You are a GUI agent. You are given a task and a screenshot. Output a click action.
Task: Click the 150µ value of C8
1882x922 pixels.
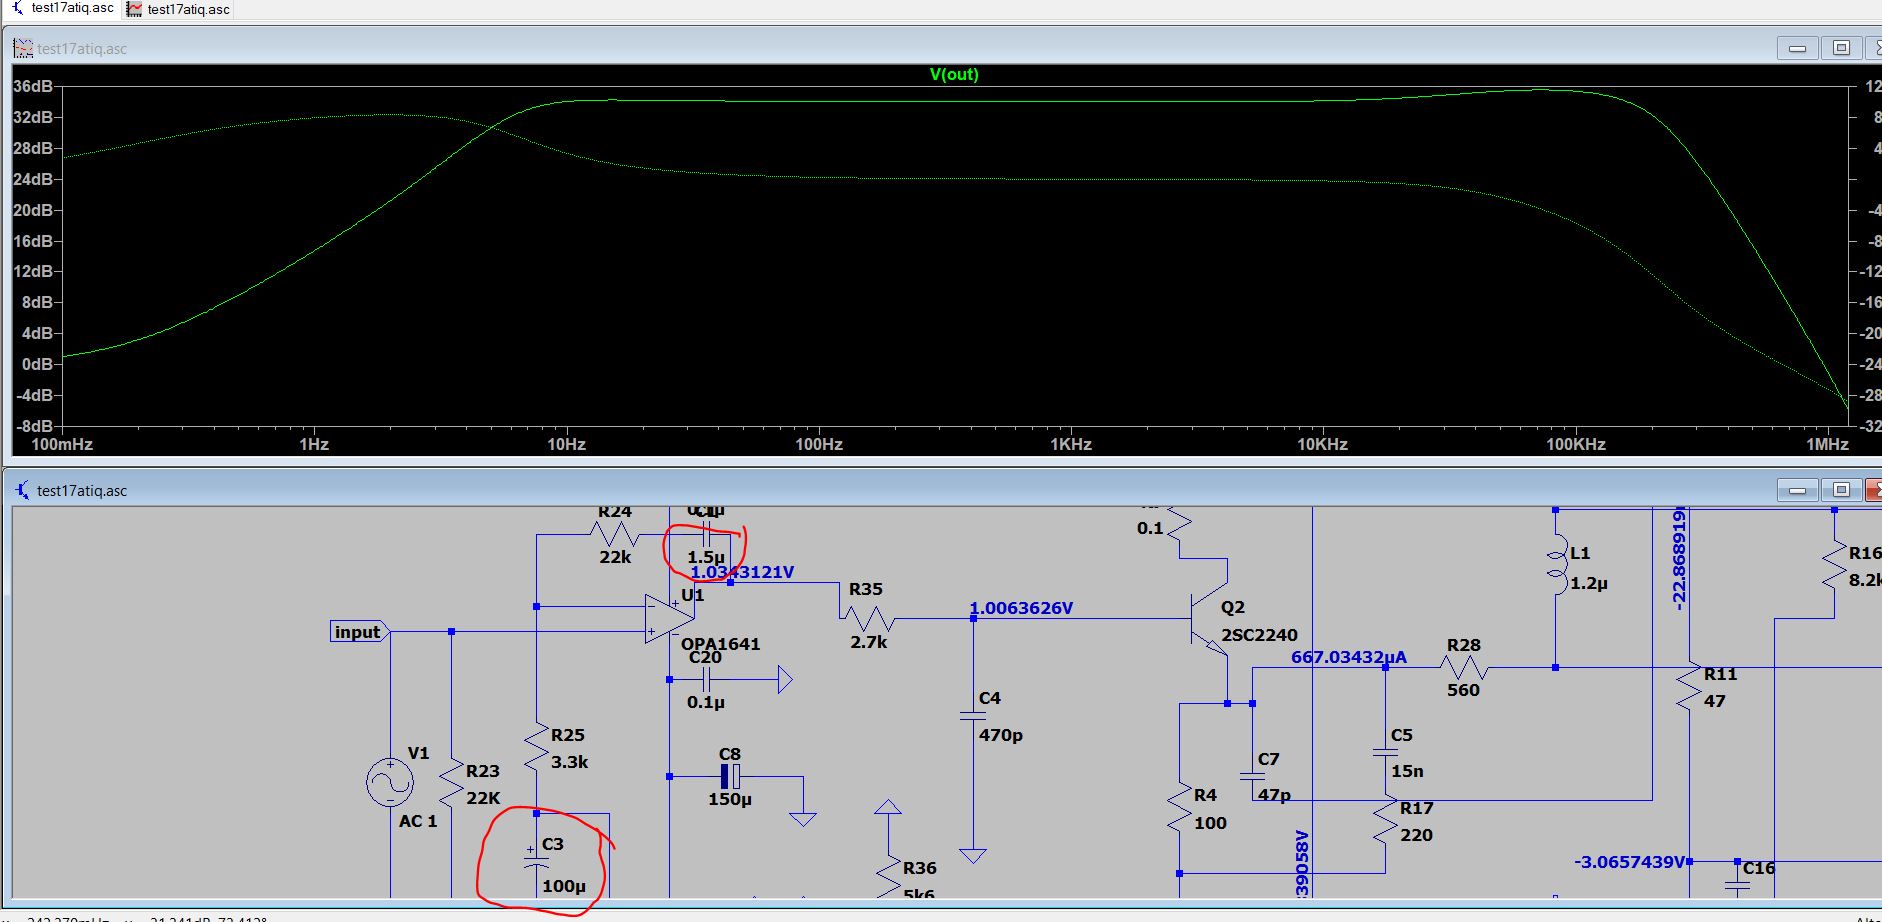tap(730, 799)
